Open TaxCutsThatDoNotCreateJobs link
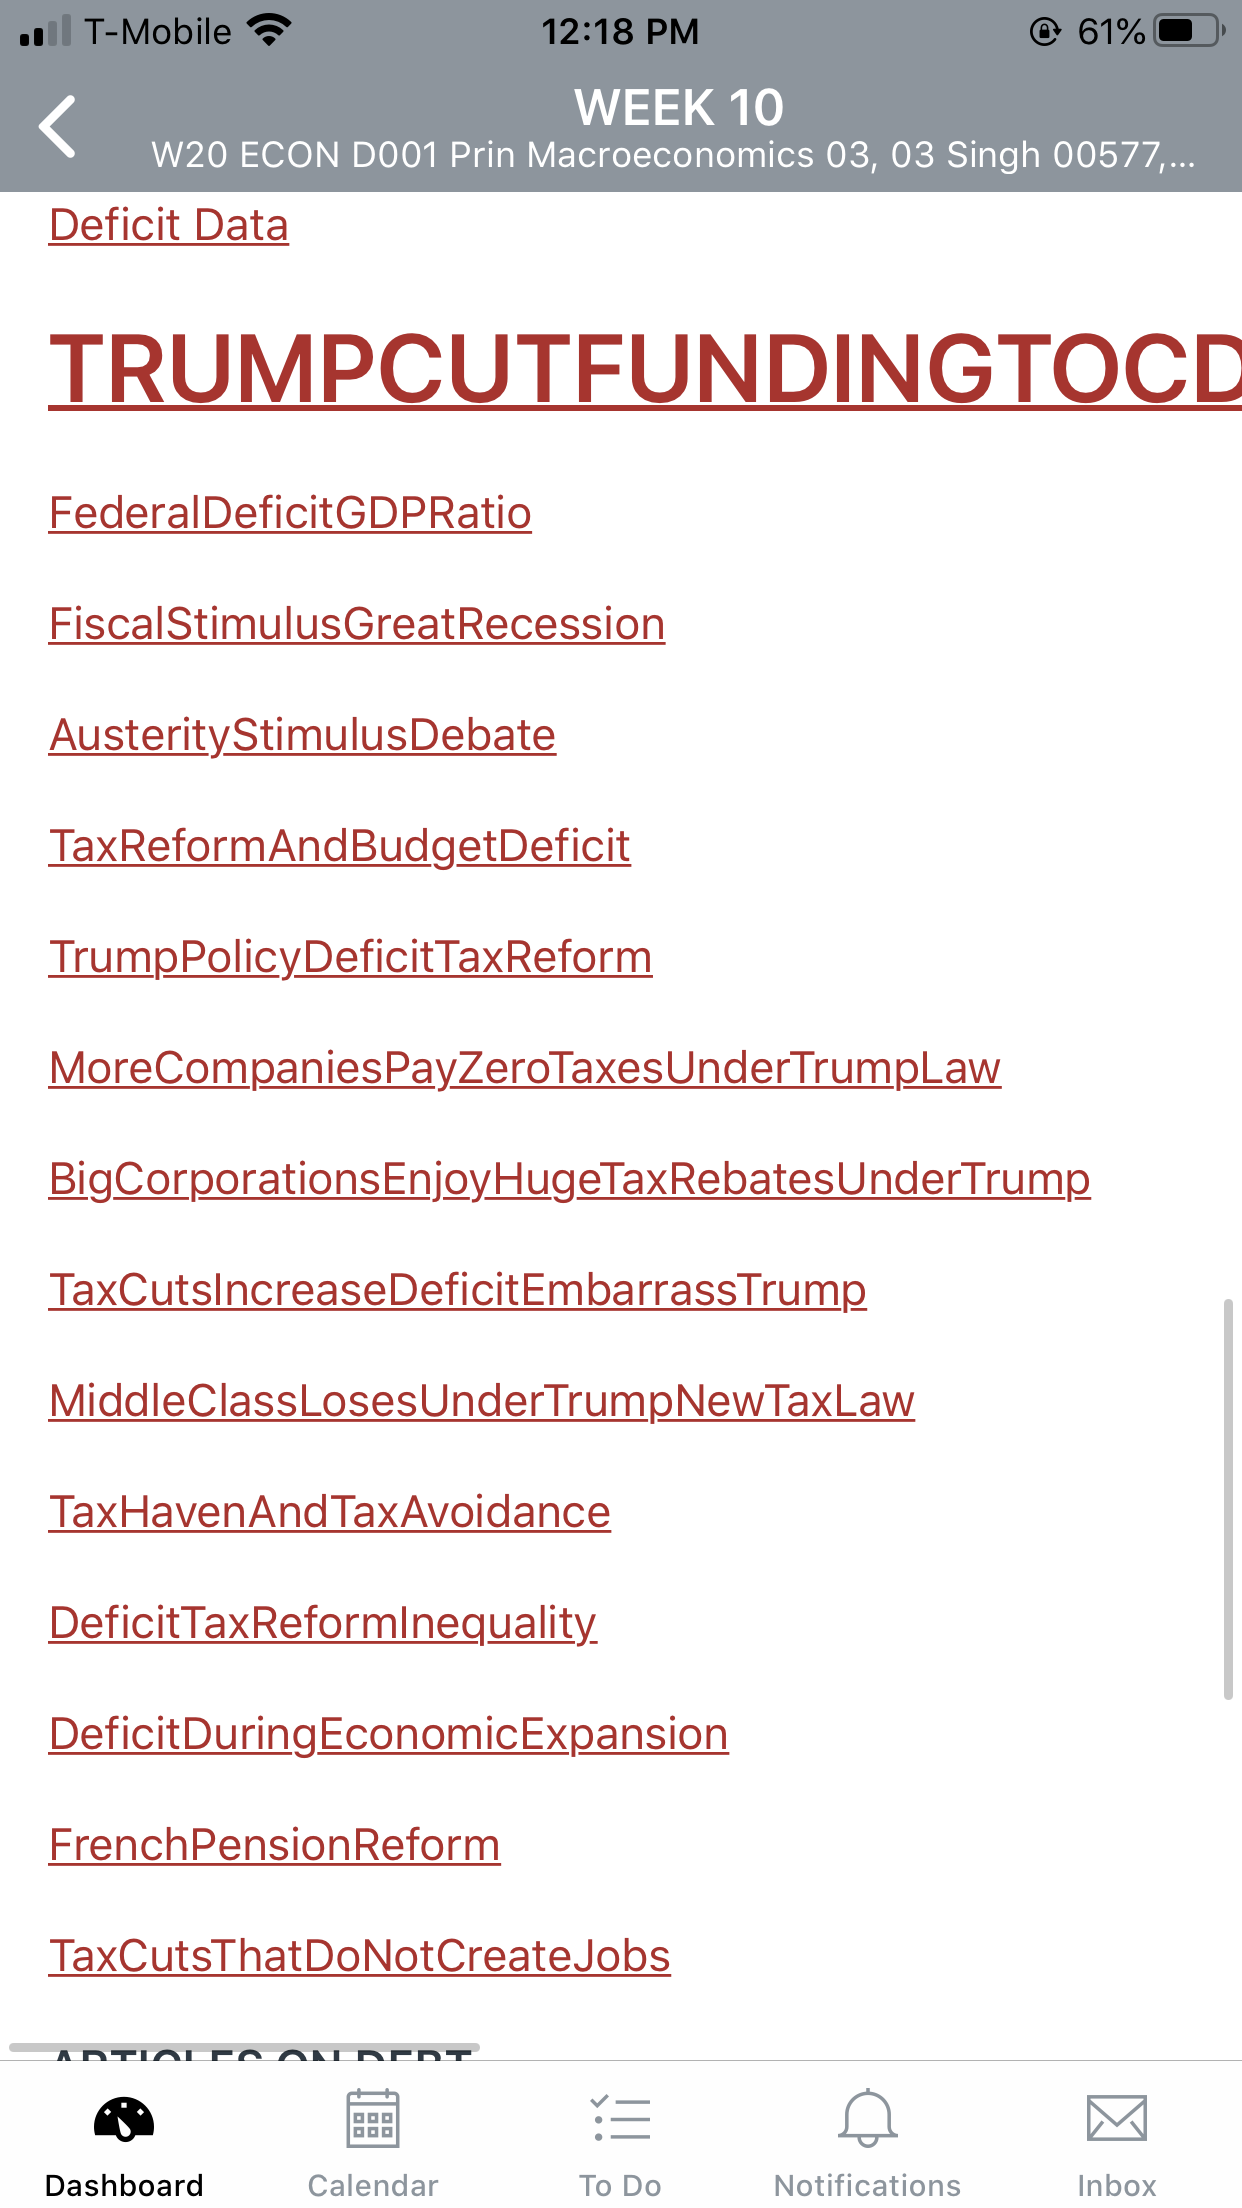 (x=360, y=1956)
